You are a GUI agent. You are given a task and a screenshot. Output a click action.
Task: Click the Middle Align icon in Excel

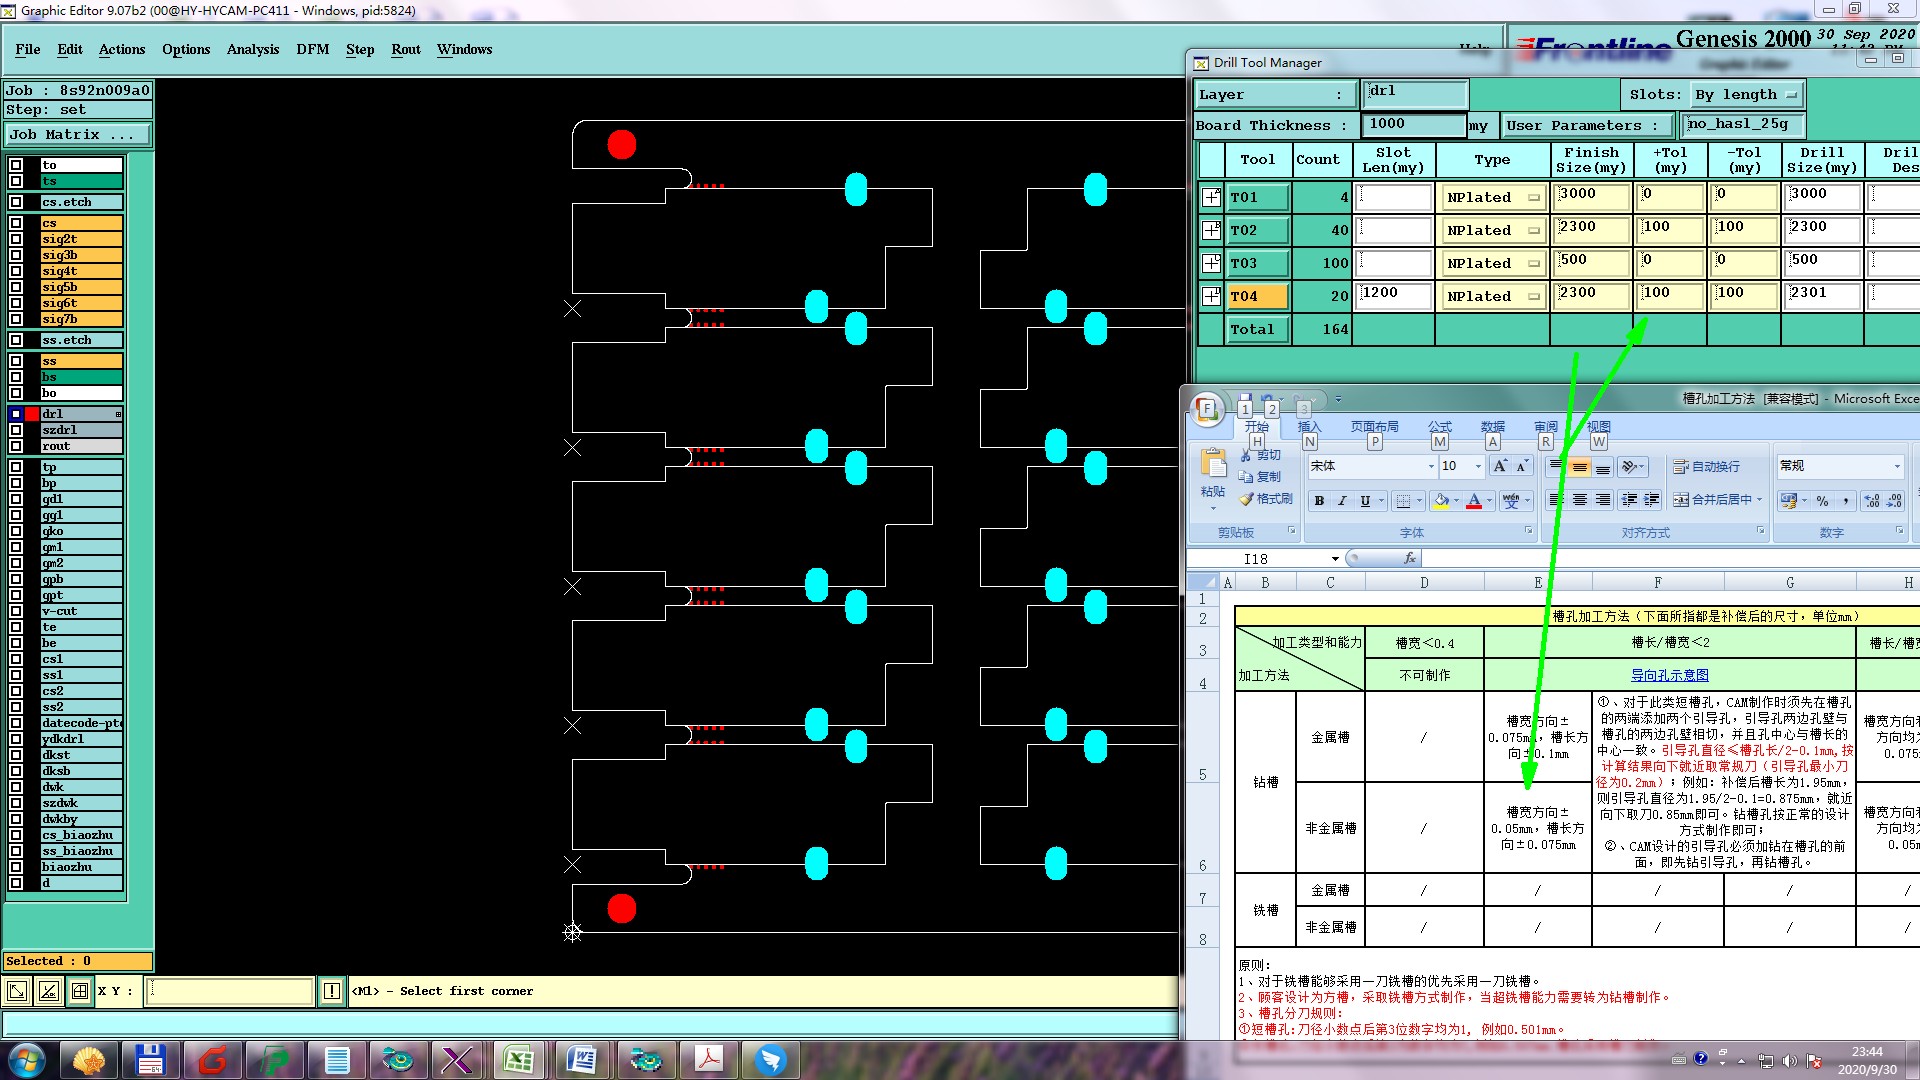pyautogui.click(x=1580, y=466)
